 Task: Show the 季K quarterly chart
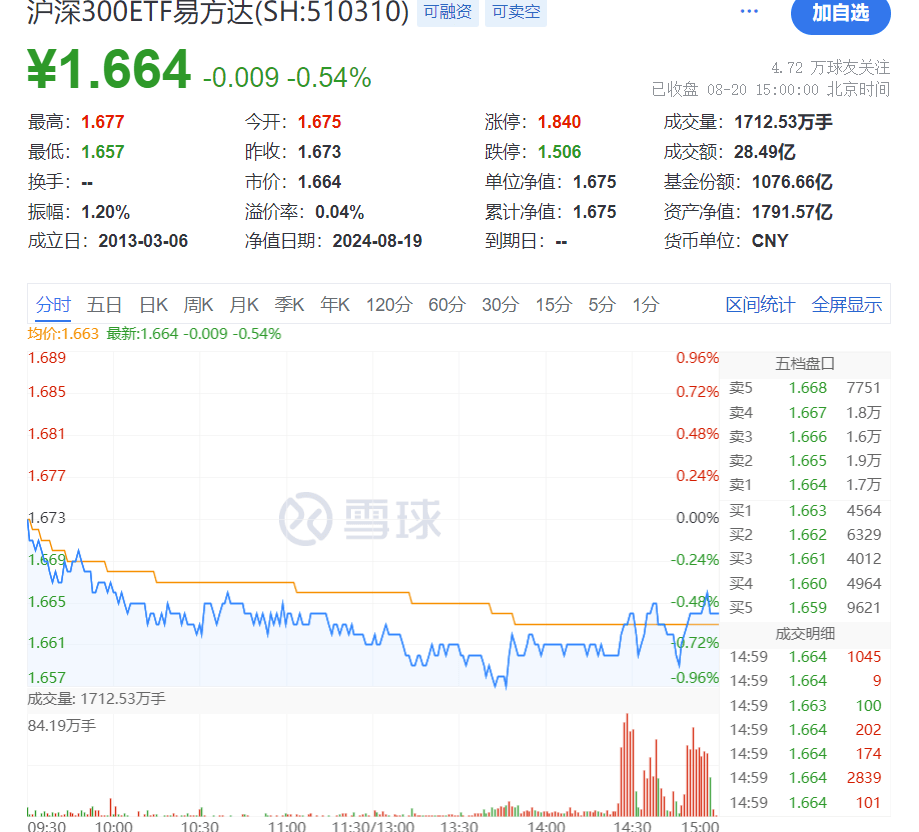(x=290, y=305)
